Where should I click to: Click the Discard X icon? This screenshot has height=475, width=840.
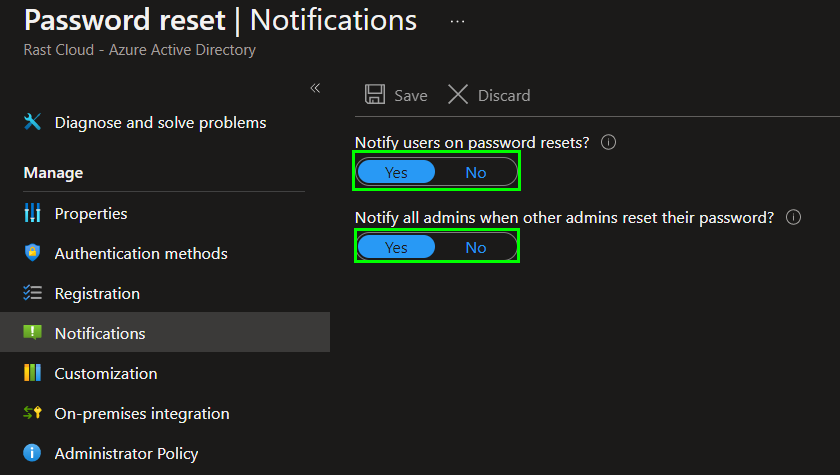[x=458, y=94]
